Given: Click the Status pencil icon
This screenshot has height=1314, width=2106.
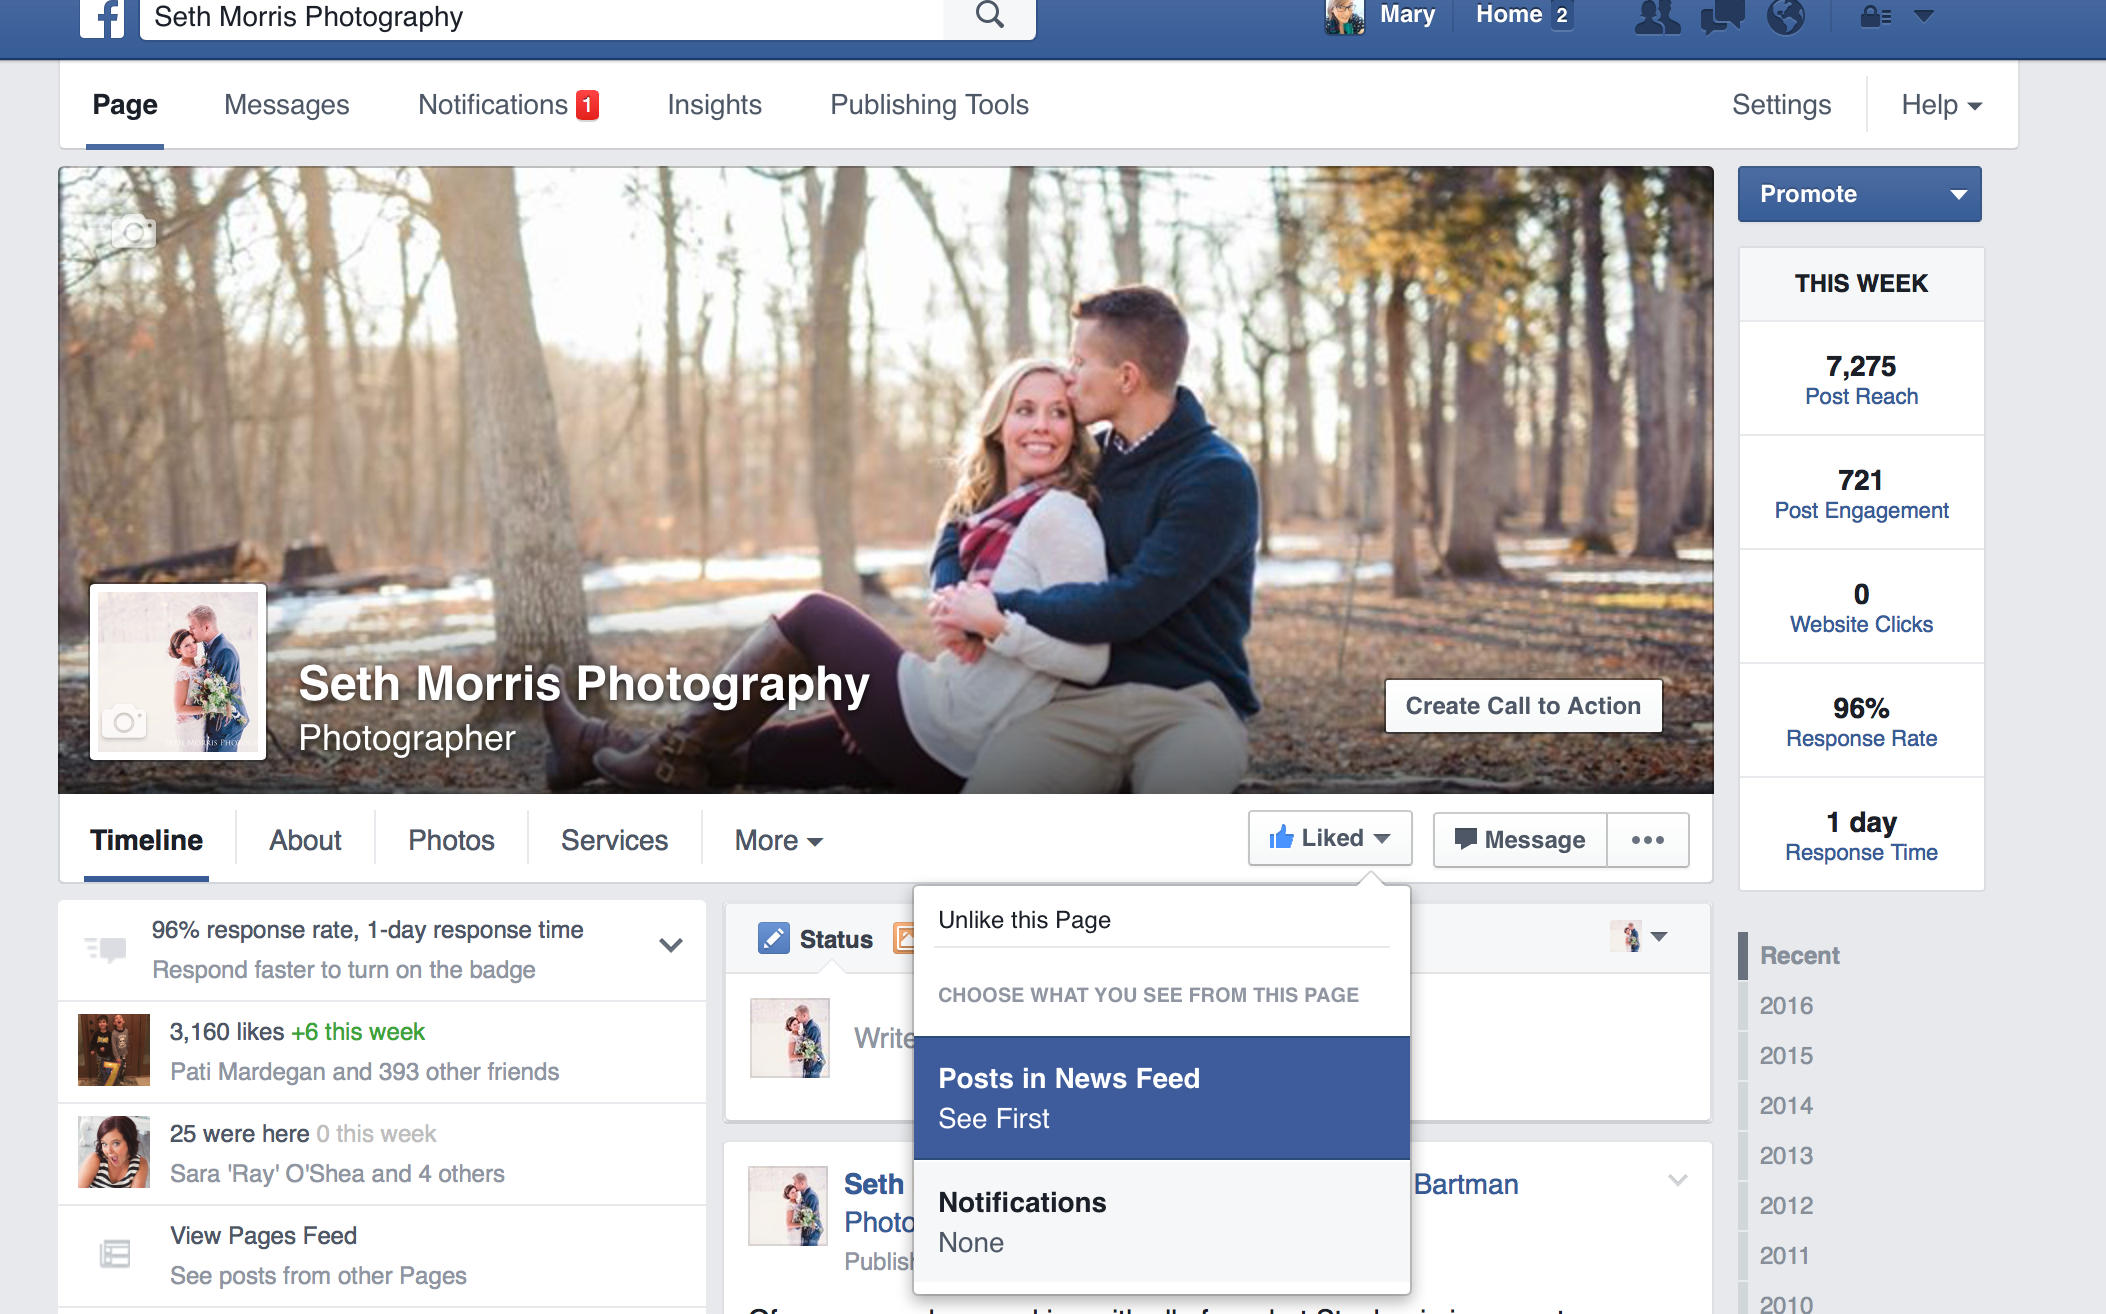Looking at the screenshot, I should point(773,938).
